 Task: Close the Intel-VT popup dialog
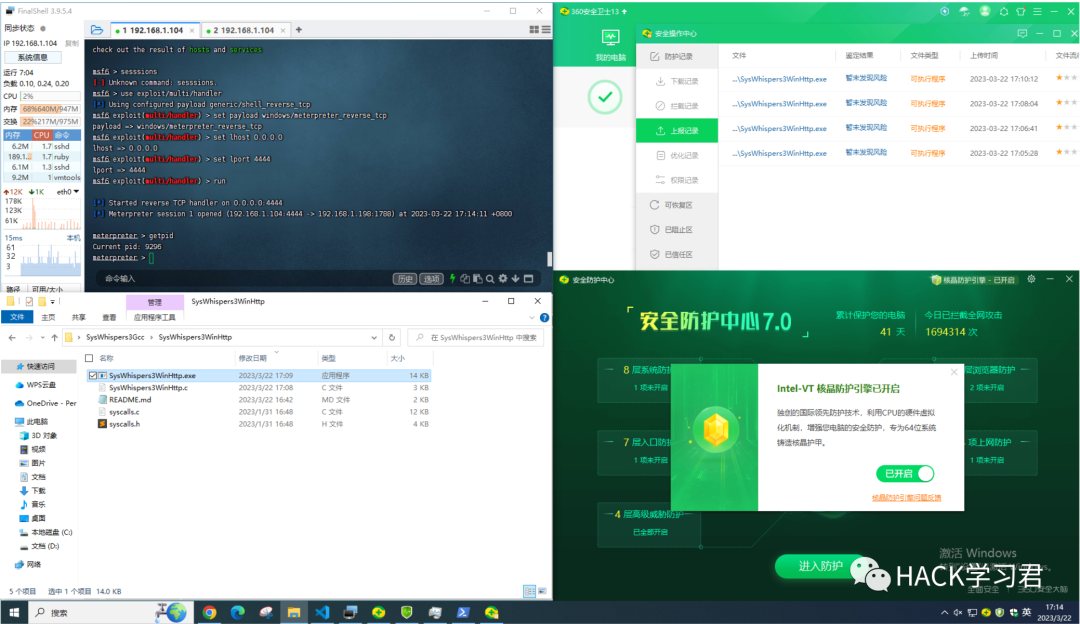(x=953, y=372)
